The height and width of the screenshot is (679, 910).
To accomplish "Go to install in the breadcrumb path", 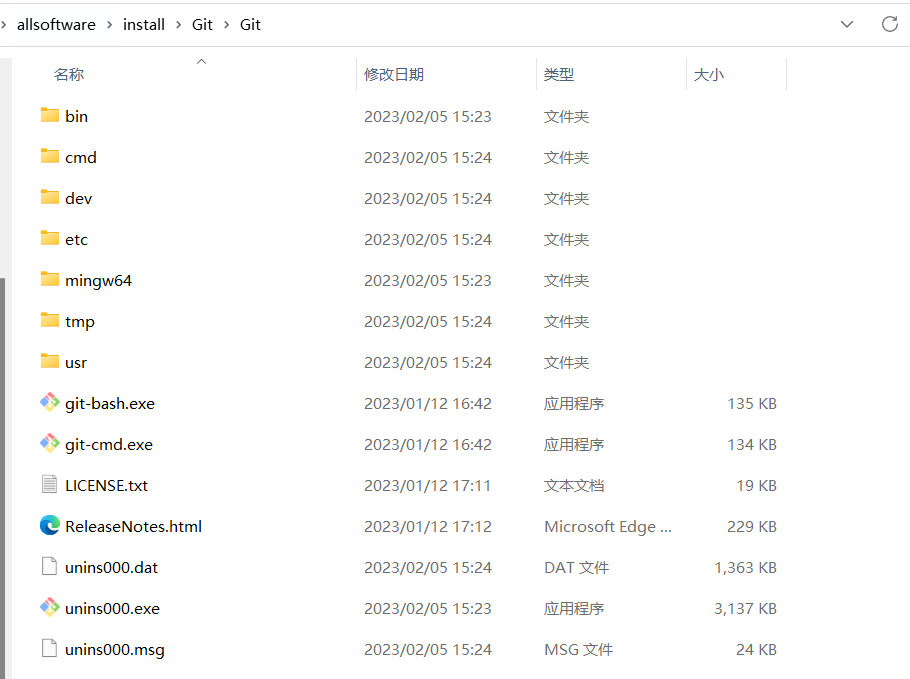I will click(x=144, y=25).
